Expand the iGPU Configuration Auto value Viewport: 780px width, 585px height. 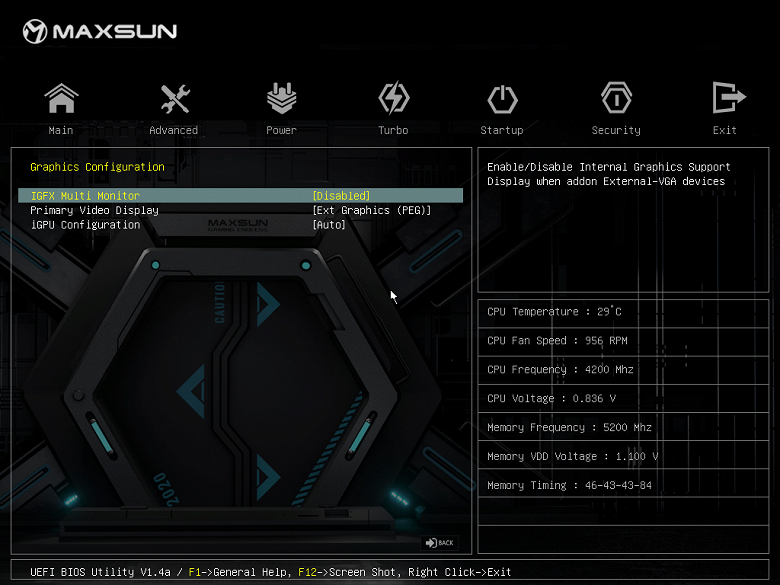pyautogui.click(x=329, y=225)
